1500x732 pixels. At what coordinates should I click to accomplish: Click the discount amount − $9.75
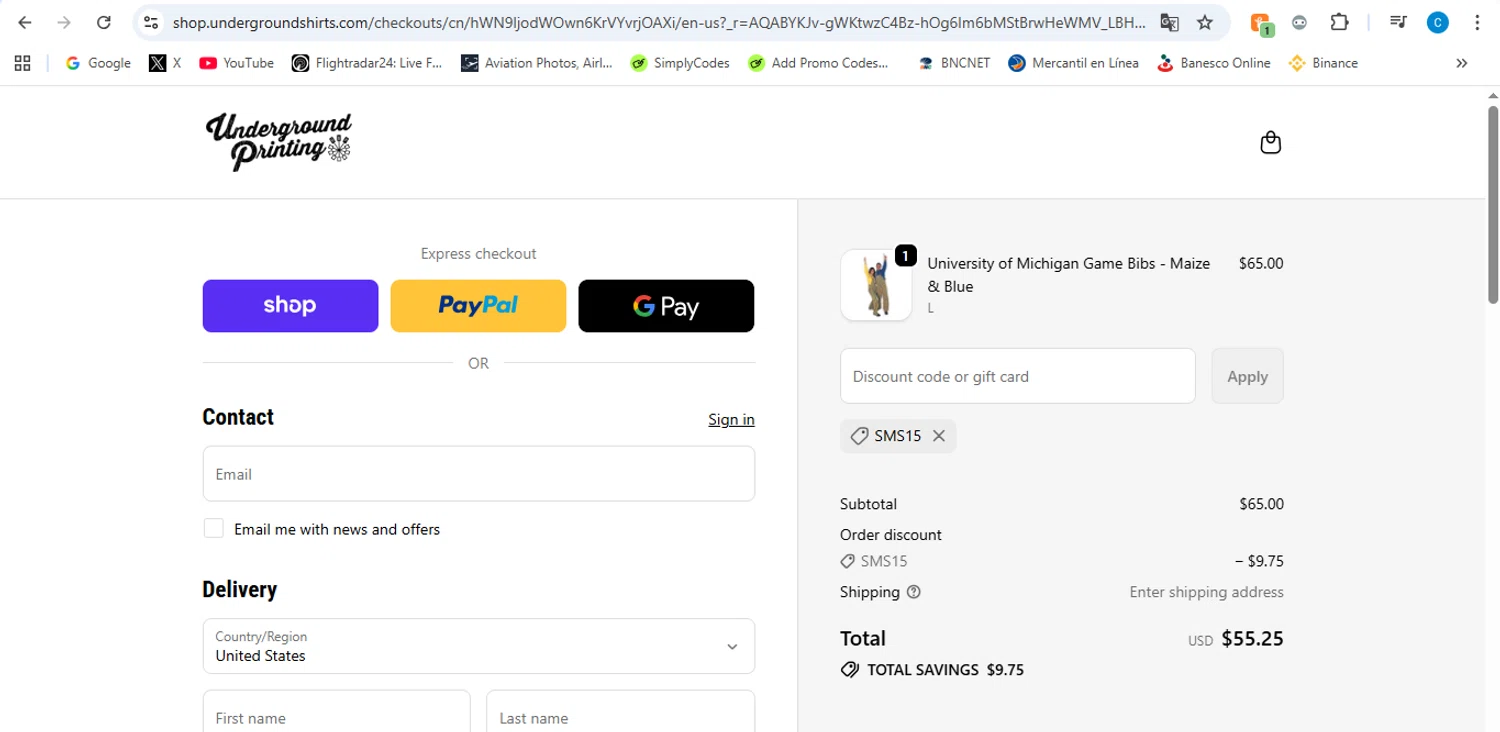coord(1259,561)
